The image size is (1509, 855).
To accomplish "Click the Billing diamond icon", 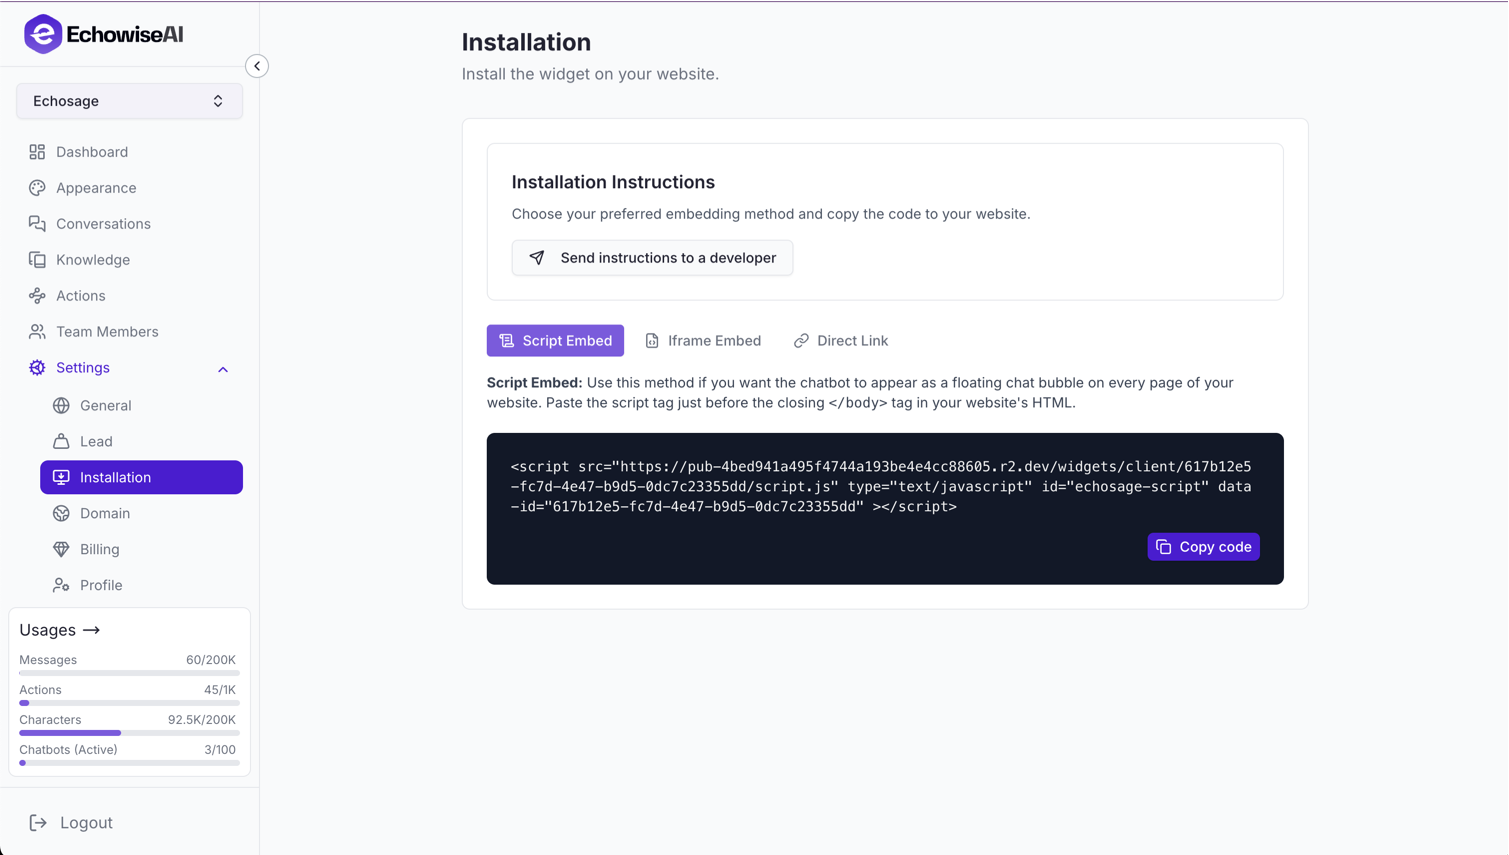I will click(61, 549).
